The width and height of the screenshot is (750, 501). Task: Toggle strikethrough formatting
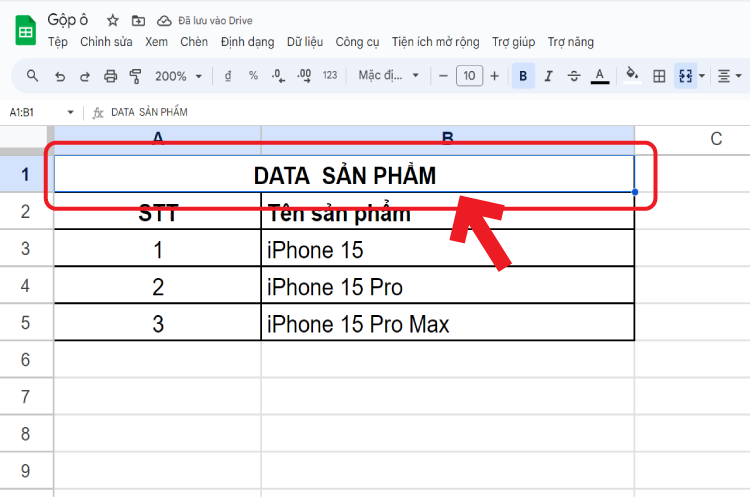(574, 76)
